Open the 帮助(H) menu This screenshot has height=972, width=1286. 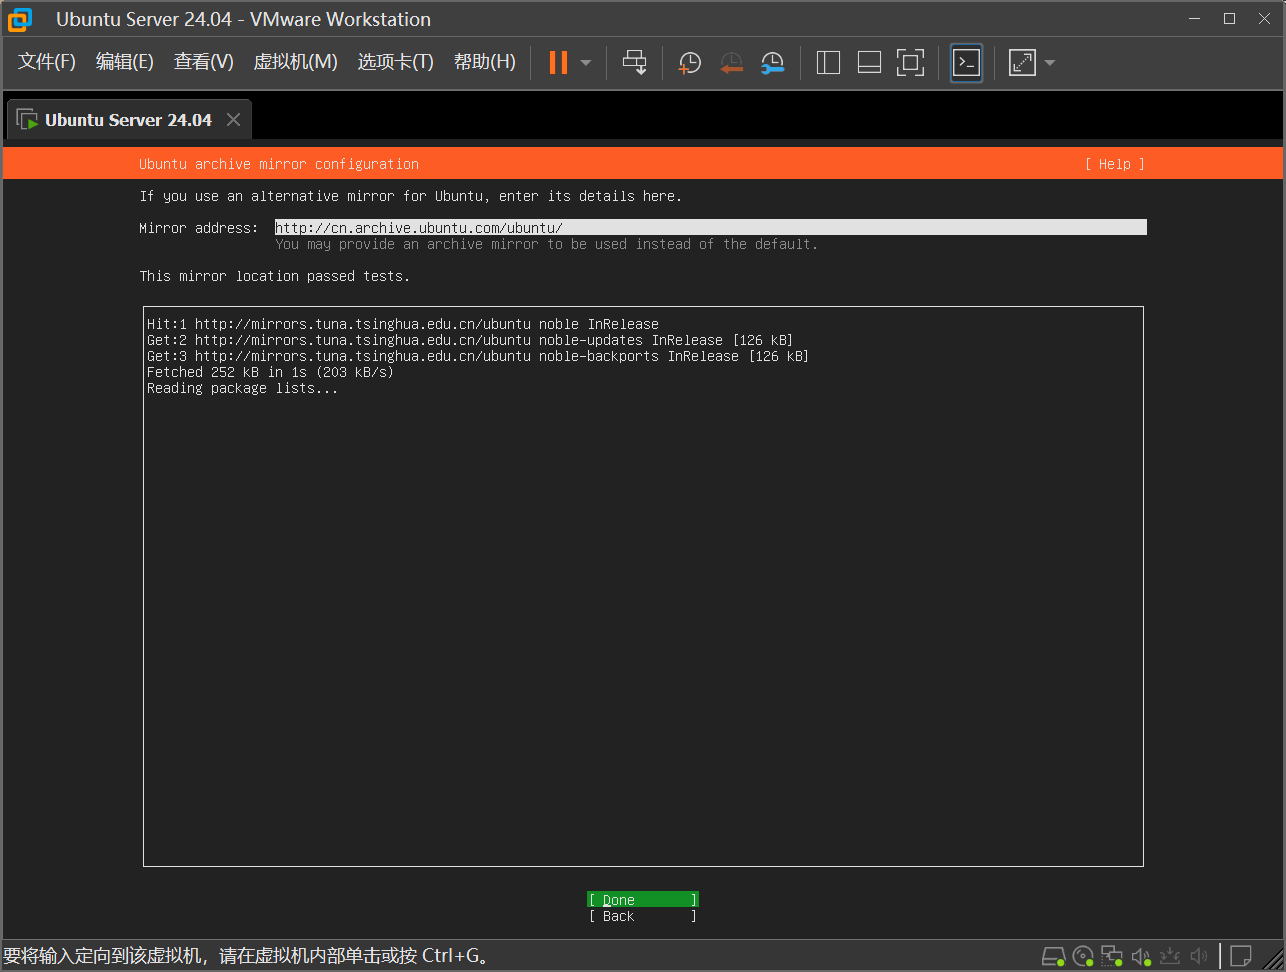484,62
